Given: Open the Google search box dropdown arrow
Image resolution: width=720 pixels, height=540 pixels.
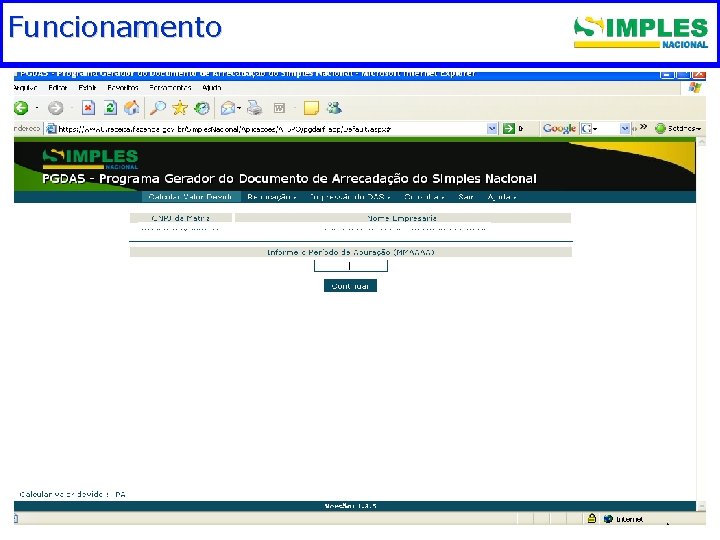Looking at the screenshot, I should click(624, 129).
